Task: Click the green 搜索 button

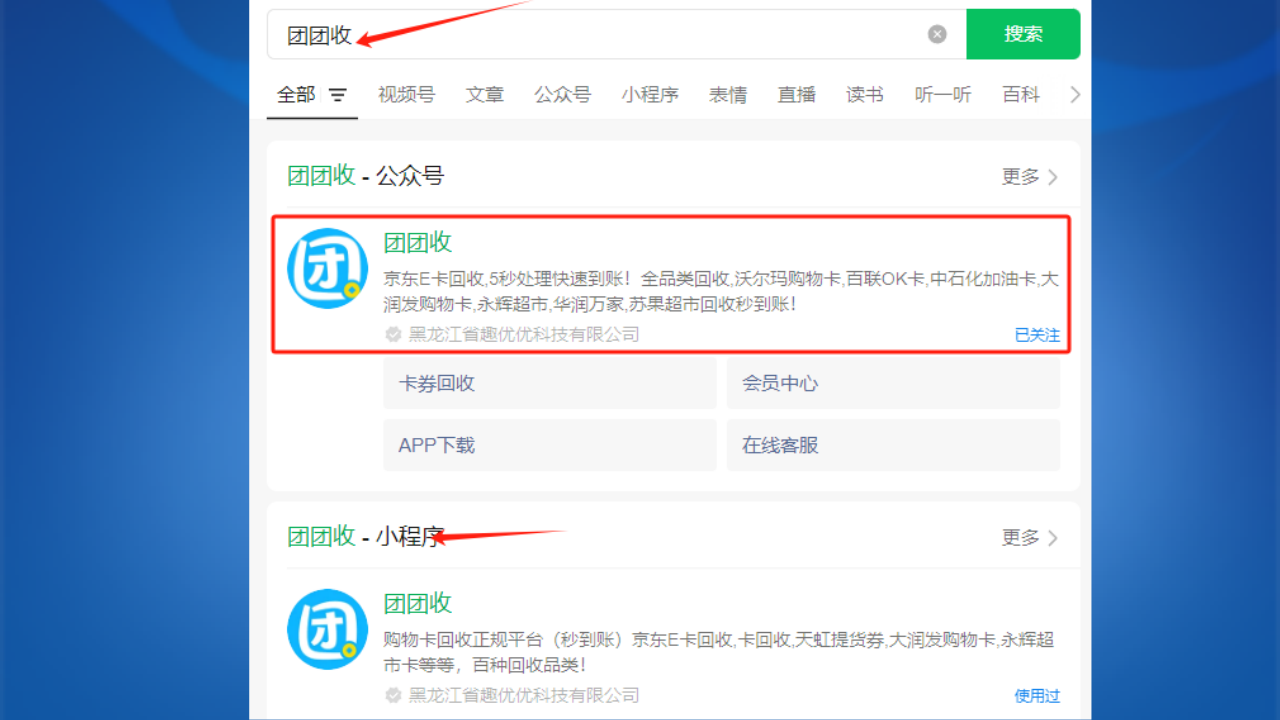Action: pos(1023,34)
